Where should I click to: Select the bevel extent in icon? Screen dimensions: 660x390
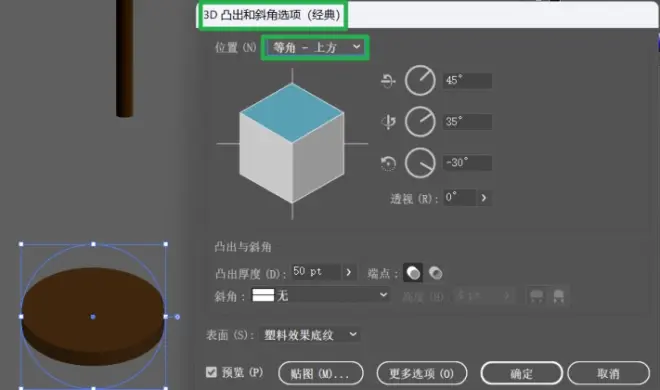[x=559, y=296]
